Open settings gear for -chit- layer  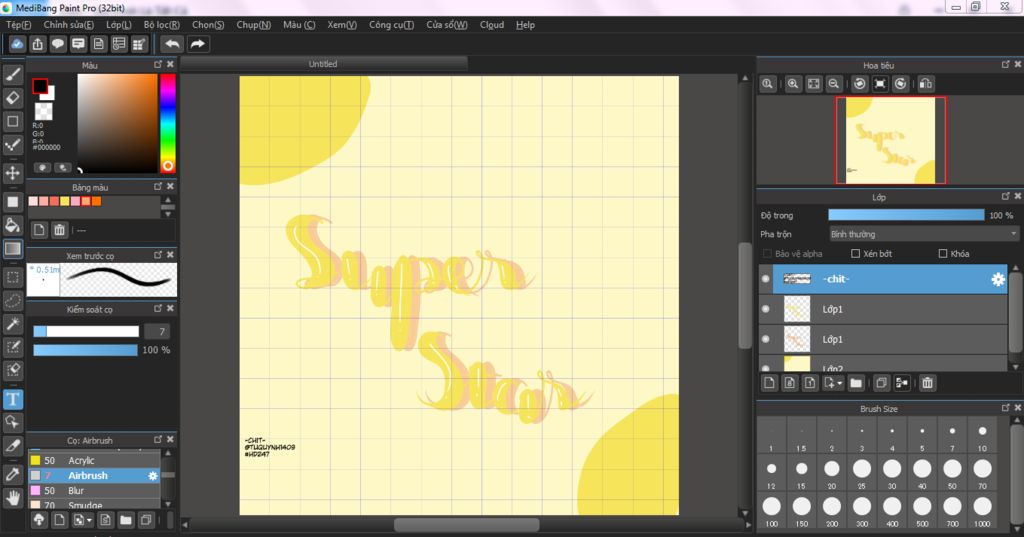998,279
